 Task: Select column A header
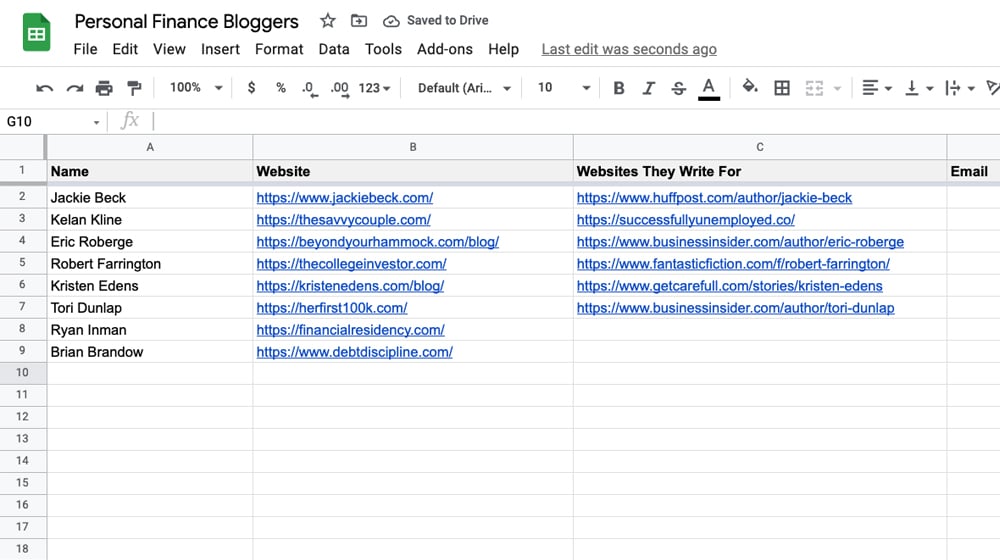tap(150, 147)
